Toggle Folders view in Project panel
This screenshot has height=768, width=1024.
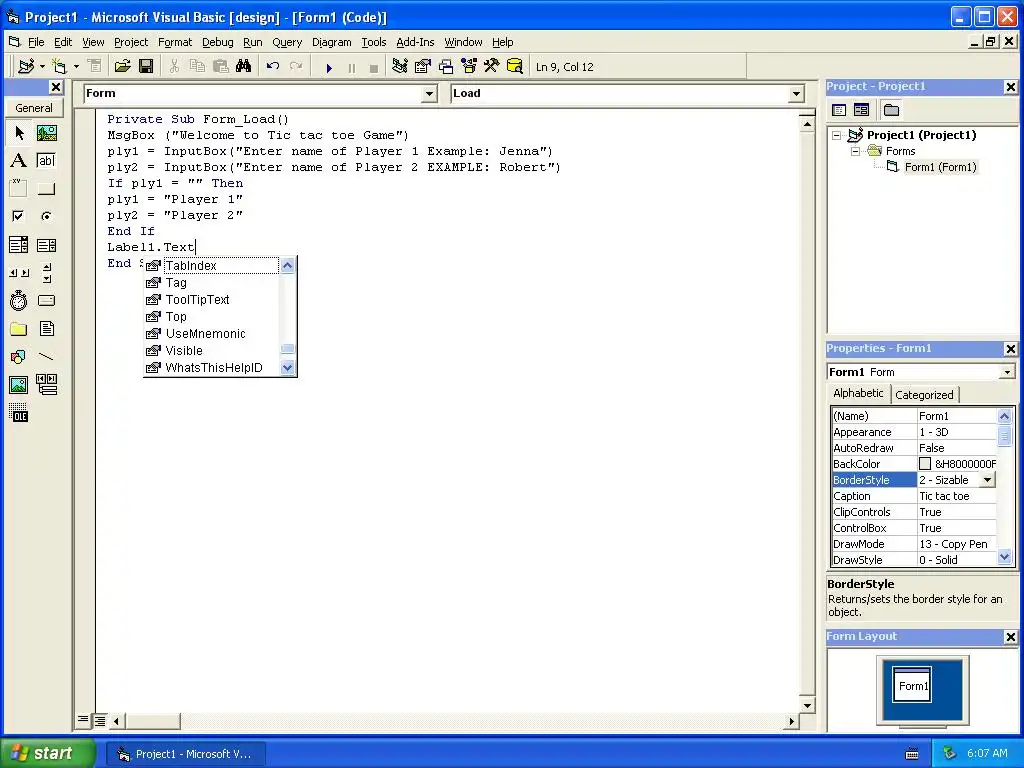pyautogui.click(x=891, y=110)
